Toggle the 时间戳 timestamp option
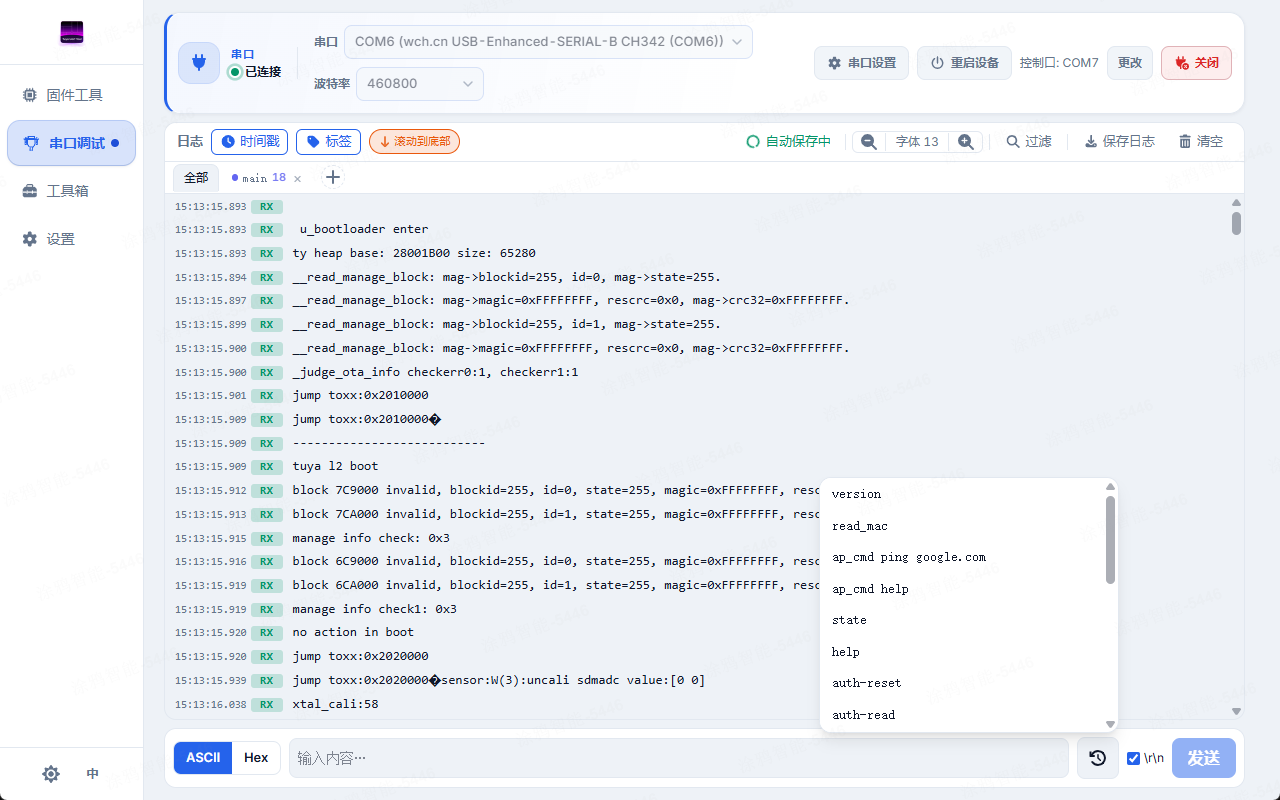The width and height of the screenshot is (1280, 800). click(x=249, y=142)
